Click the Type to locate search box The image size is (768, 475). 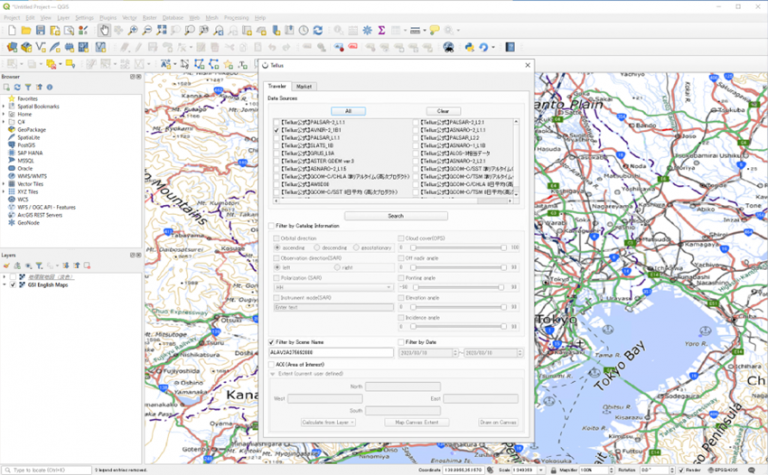pos(47,470)
